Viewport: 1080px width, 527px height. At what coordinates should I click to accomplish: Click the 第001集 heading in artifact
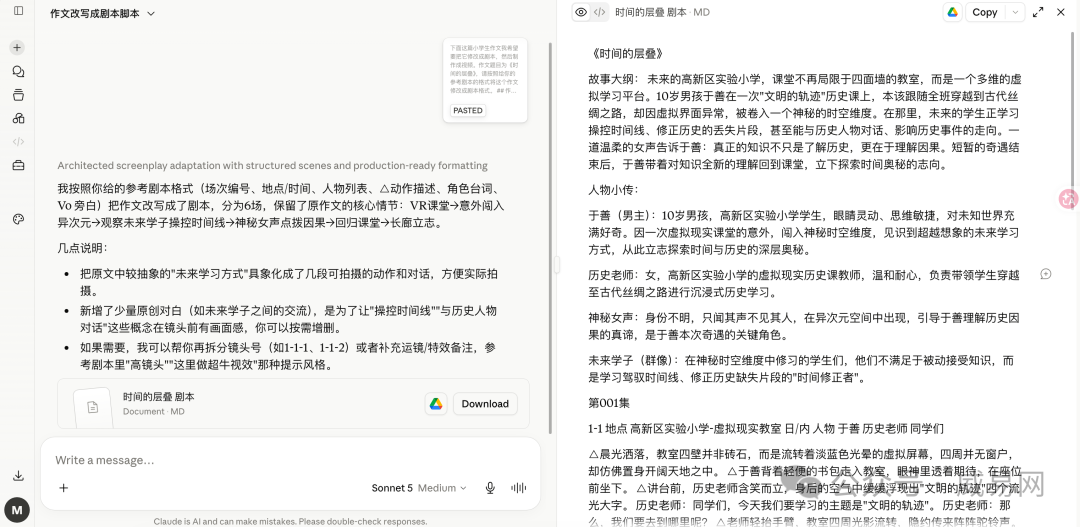(609, 402)
